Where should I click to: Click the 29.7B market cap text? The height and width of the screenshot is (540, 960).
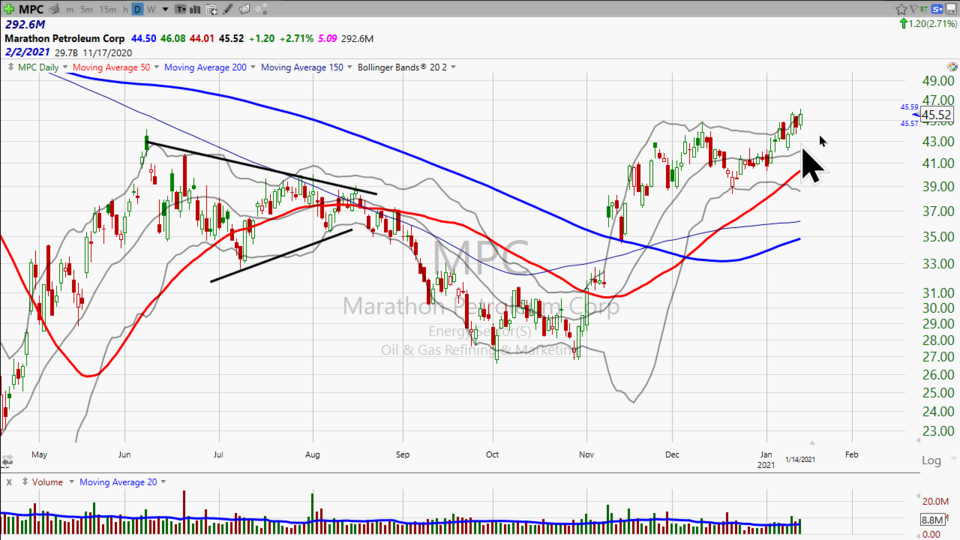67,53
